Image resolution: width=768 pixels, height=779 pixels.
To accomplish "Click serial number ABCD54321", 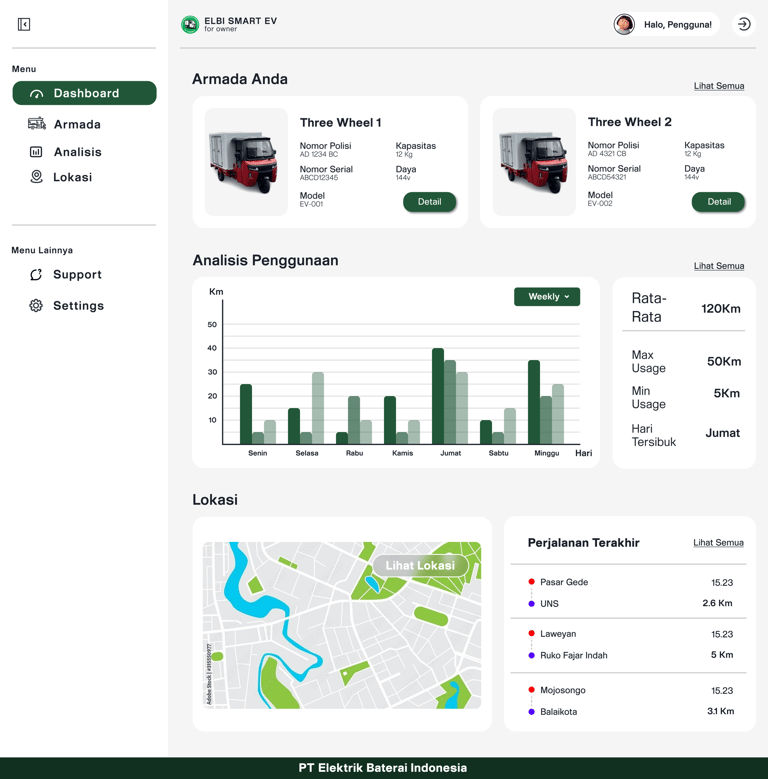I will 607,177.
